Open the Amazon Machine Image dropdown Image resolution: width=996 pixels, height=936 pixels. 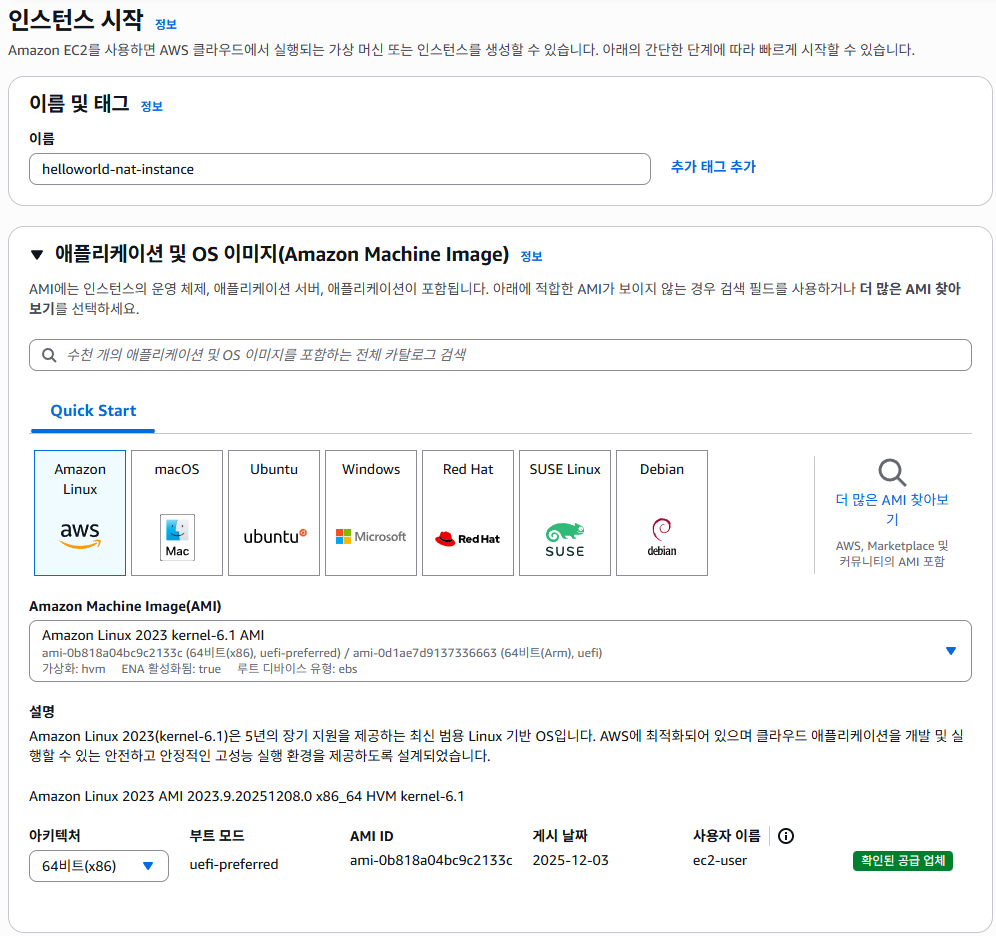[501, 651]
